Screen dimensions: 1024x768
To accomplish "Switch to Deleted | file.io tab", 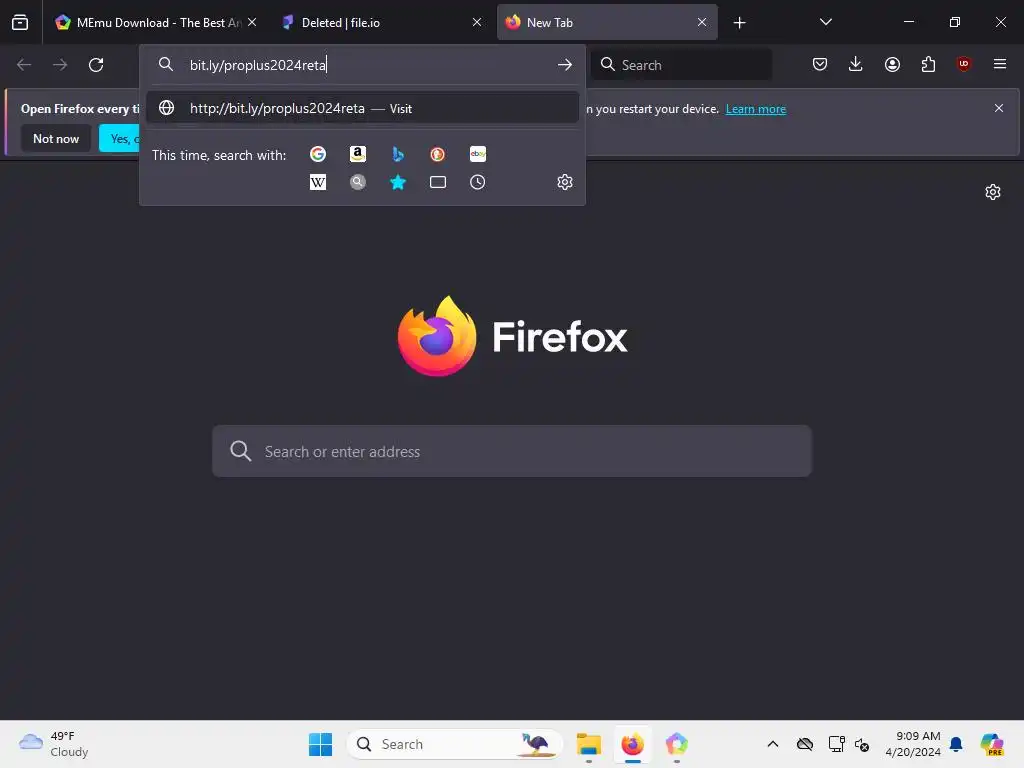I will 381,22.
